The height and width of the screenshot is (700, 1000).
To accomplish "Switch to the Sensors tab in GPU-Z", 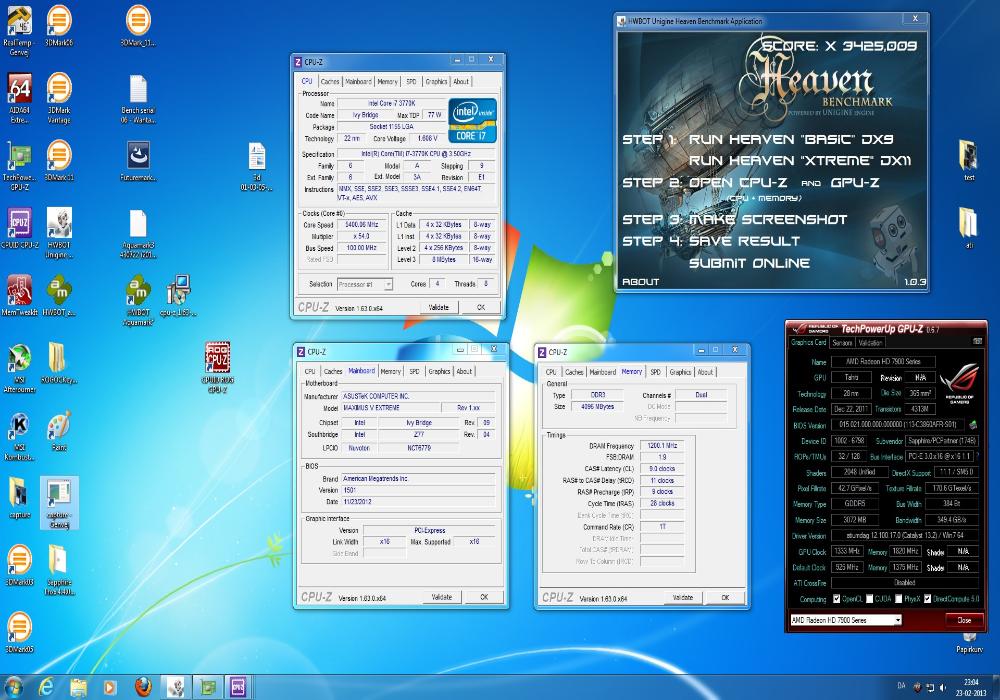I will click(x=842, y=342).
